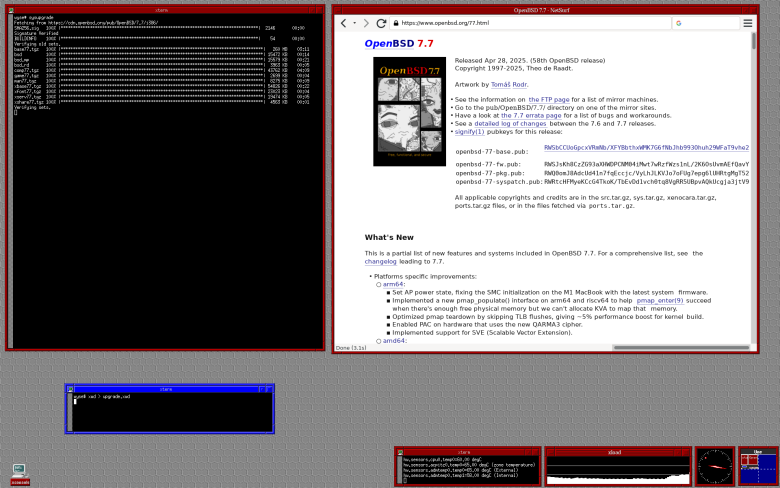Switch to the pager's bottom-left desktop page

coord(750,476)
